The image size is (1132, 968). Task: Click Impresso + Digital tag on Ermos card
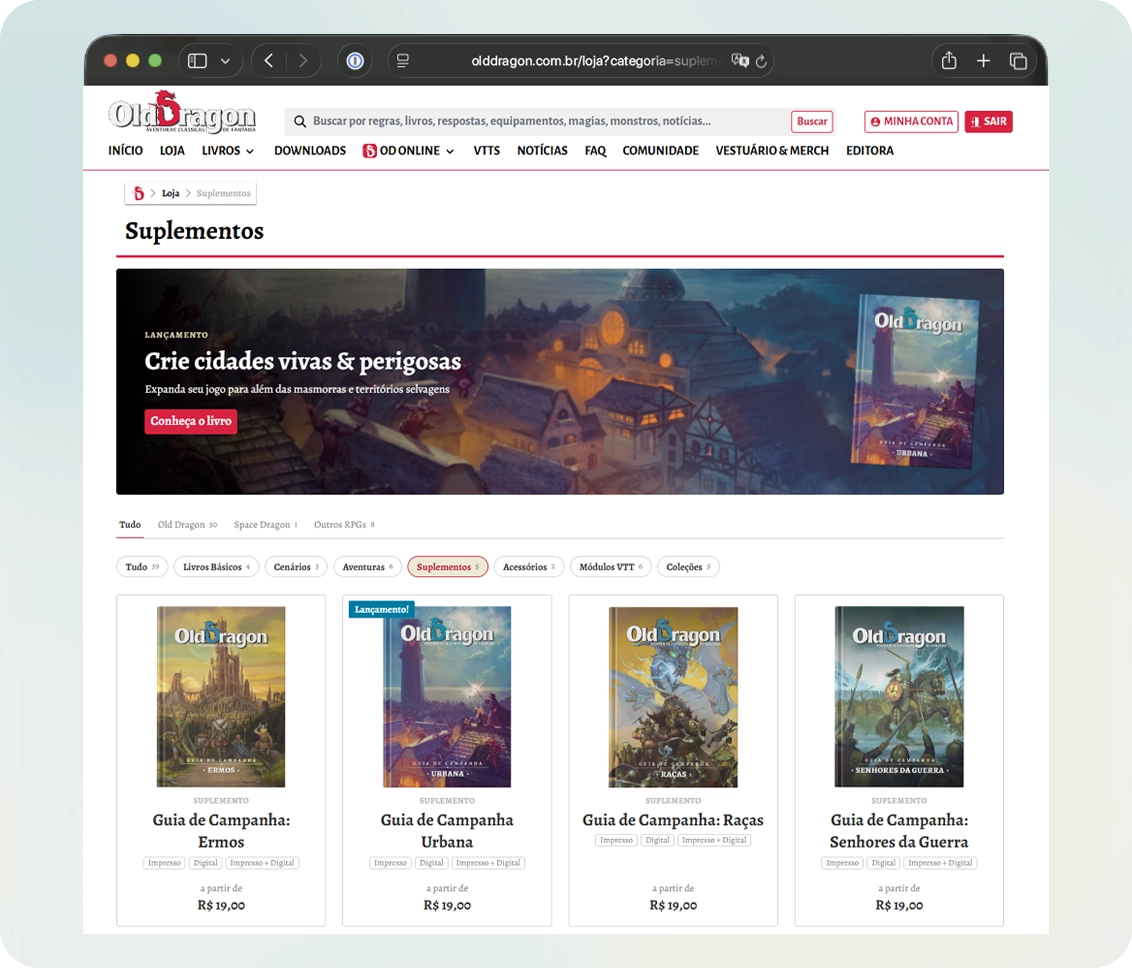pyautogui.click(x=262, y=863)
